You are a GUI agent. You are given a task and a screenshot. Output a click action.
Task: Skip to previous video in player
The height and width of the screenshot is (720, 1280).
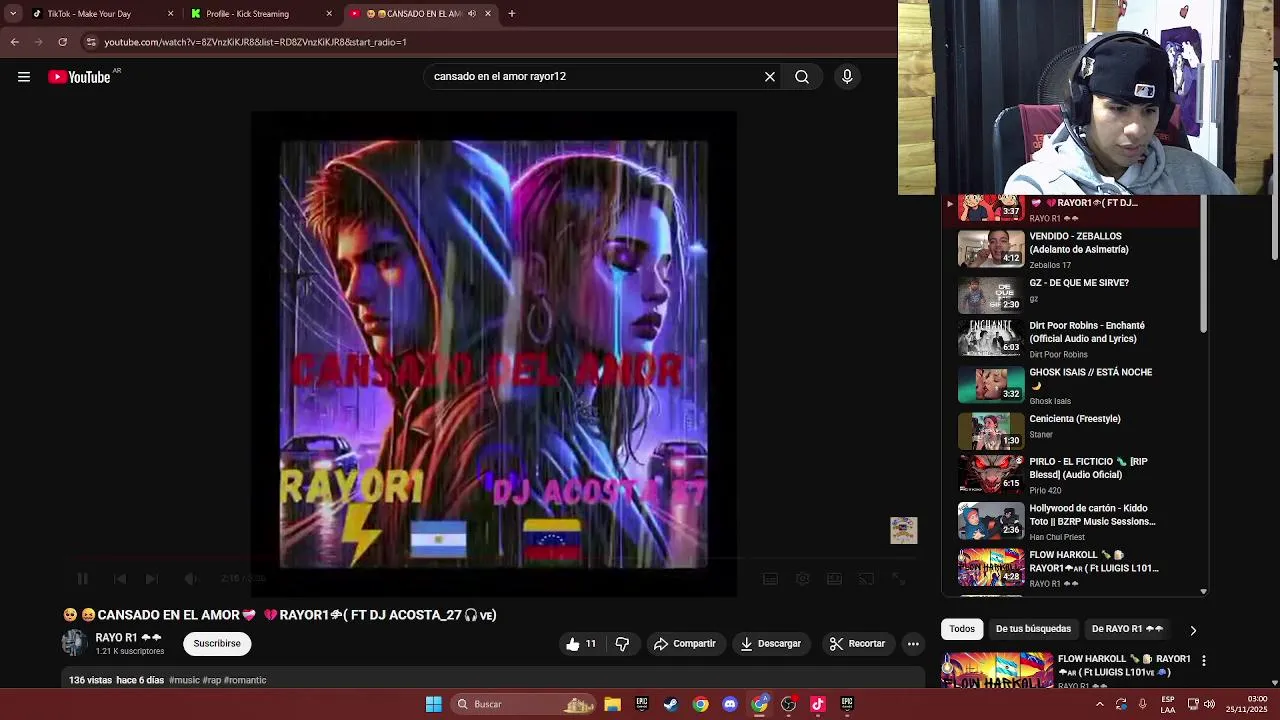120,579
